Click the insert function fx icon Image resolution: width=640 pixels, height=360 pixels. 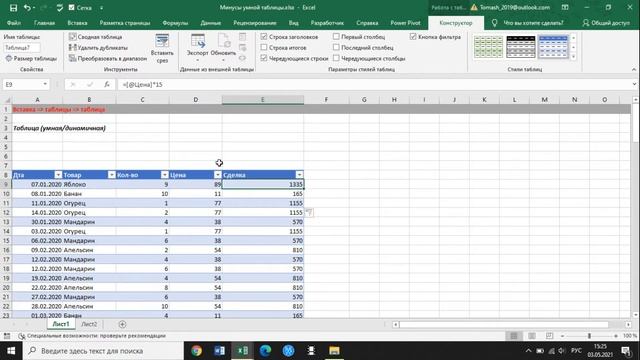tap(107, 84)
